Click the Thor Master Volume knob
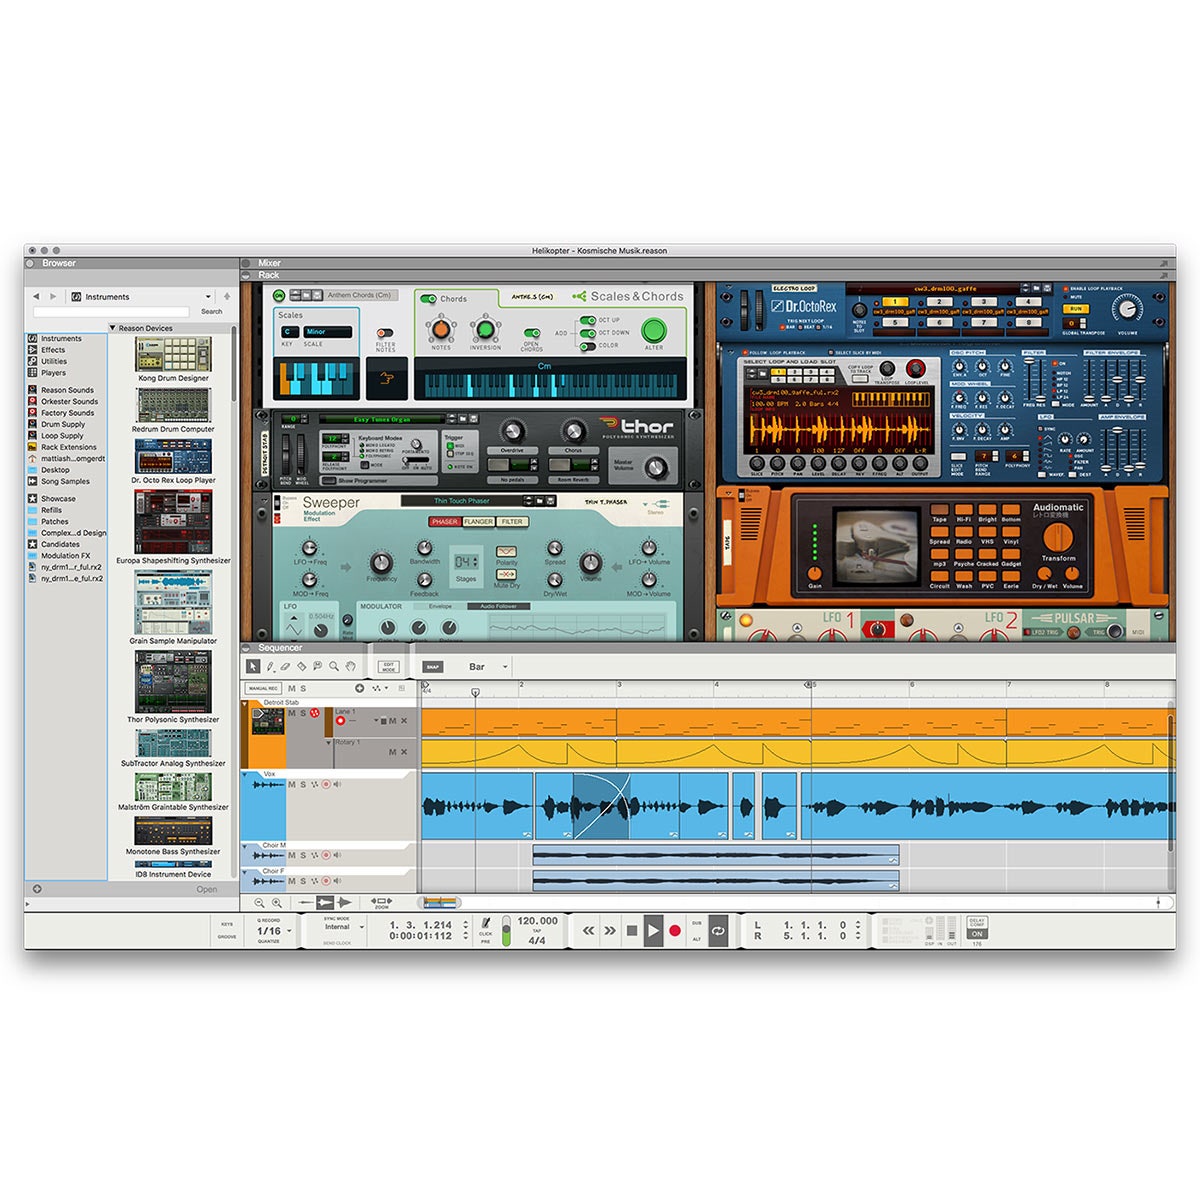Viewport: 1200px width, 1200px height. pos(655,467)
